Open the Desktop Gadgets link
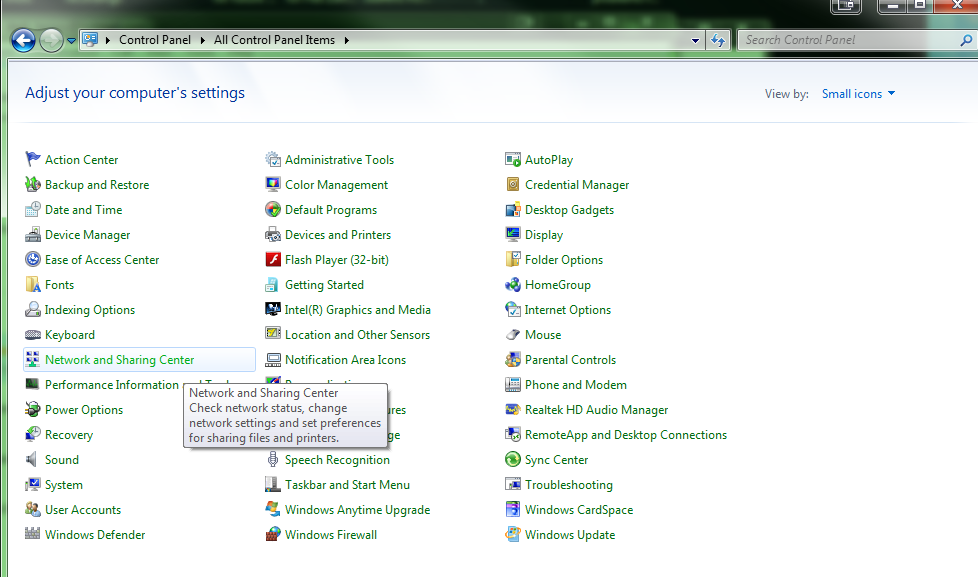 (569, 210)
